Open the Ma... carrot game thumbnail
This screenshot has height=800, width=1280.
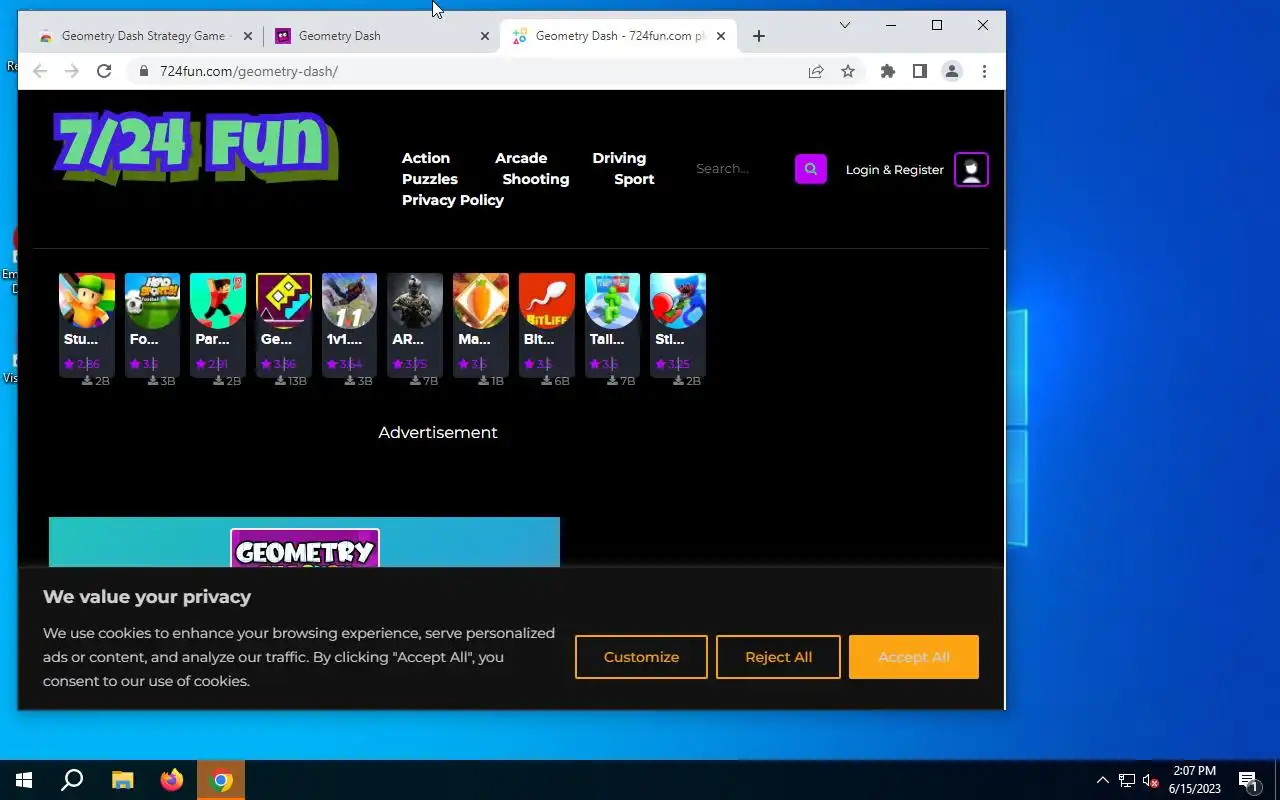pyautogui.click(x=481, y=301)
